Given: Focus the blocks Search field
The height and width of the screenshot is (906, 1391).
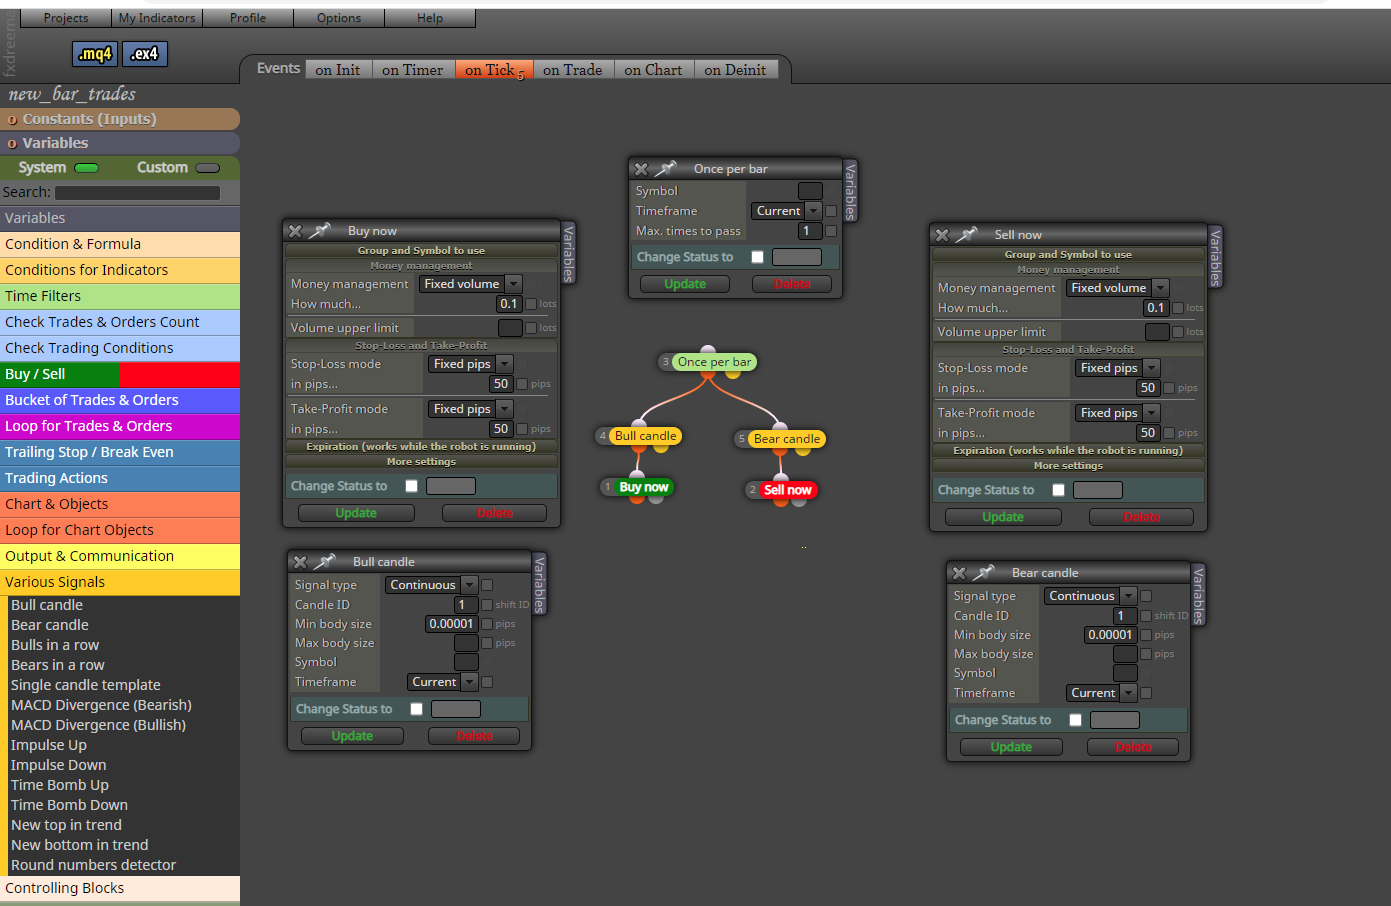Looking at the screenshot, I should [x=138, y=192].
